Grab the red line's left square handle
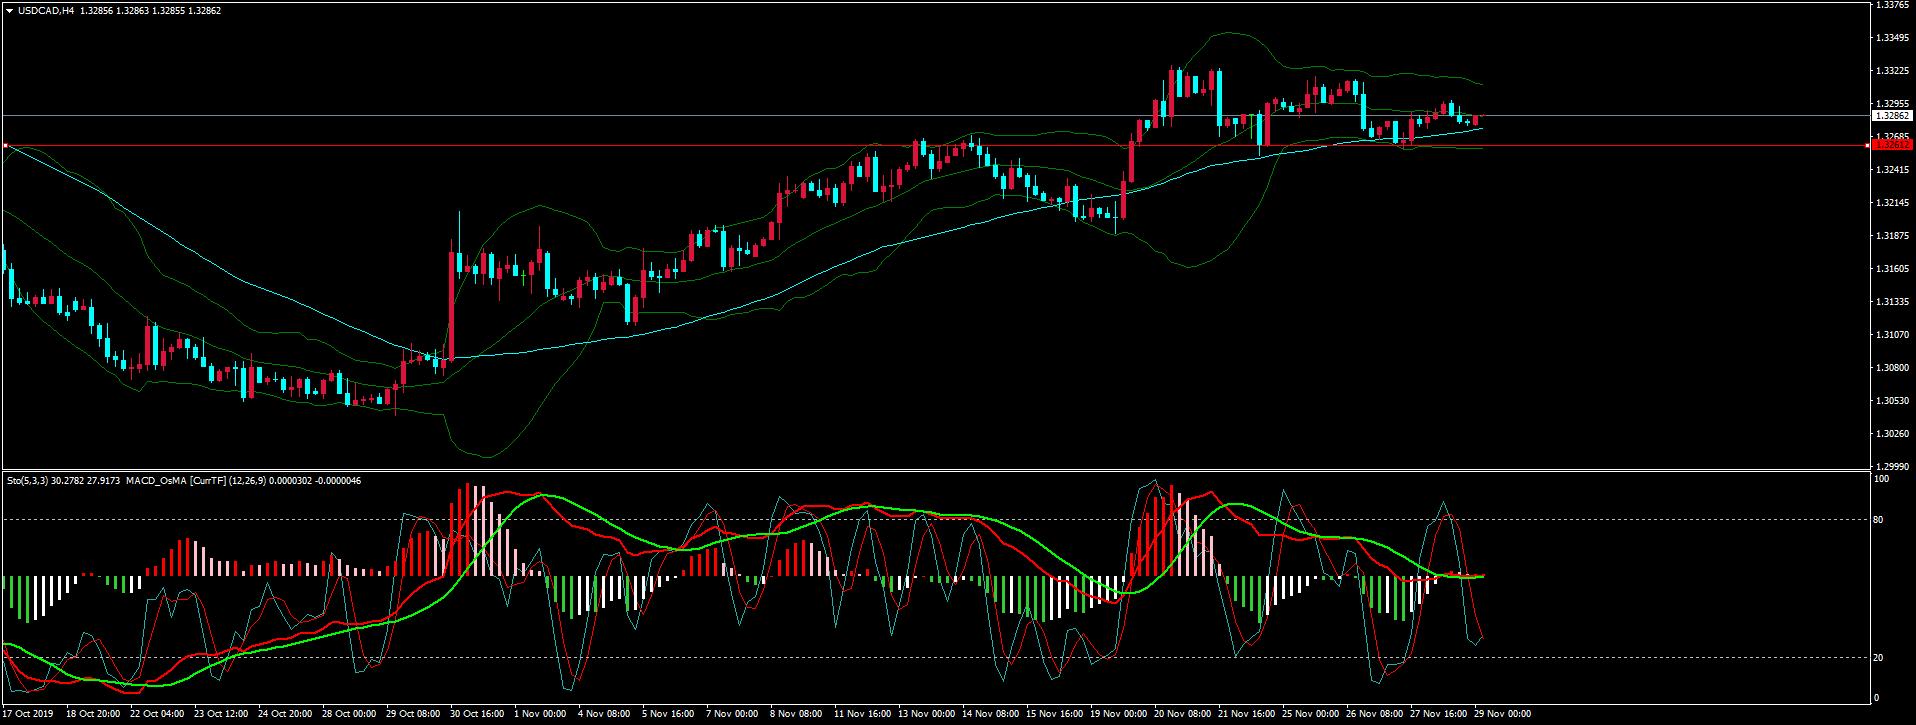Image resolution: width=1916 pixels, height=725 pixels. 5,146
